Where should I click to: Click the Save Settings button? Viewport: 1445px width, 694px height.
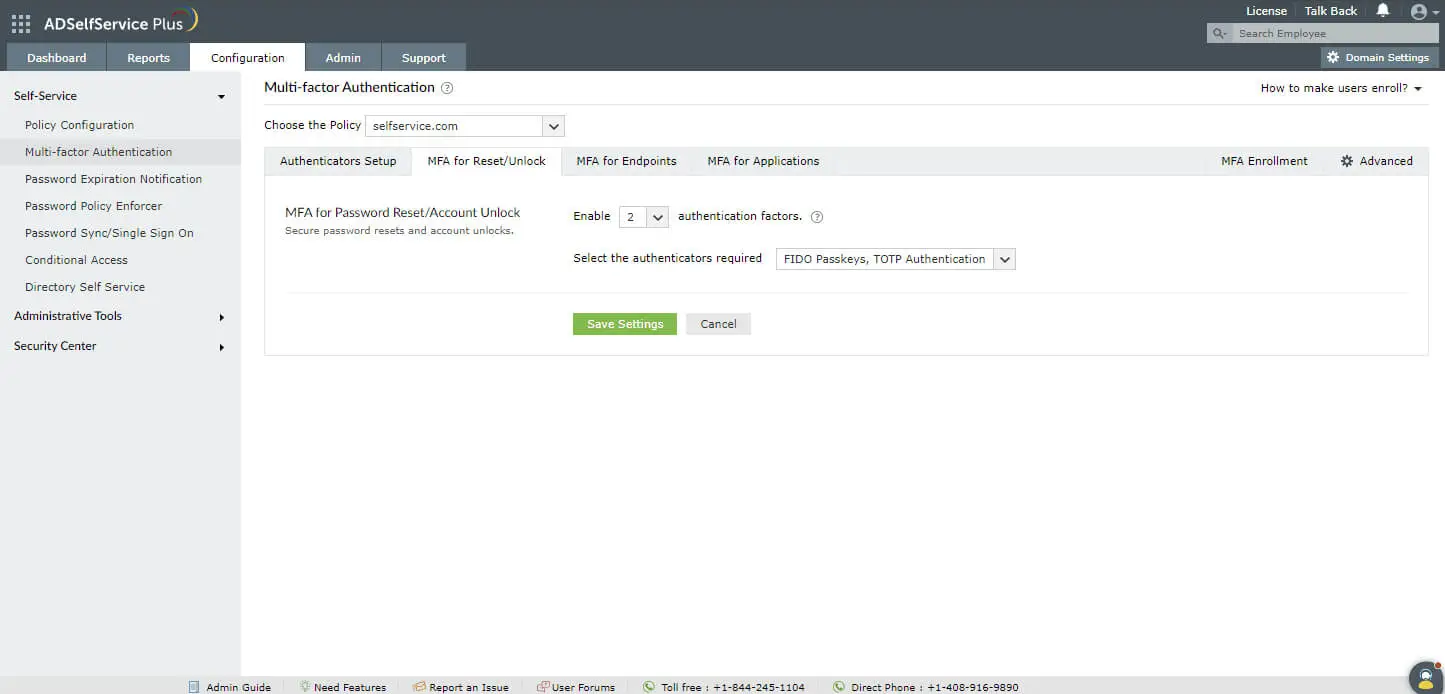(624, 323)
